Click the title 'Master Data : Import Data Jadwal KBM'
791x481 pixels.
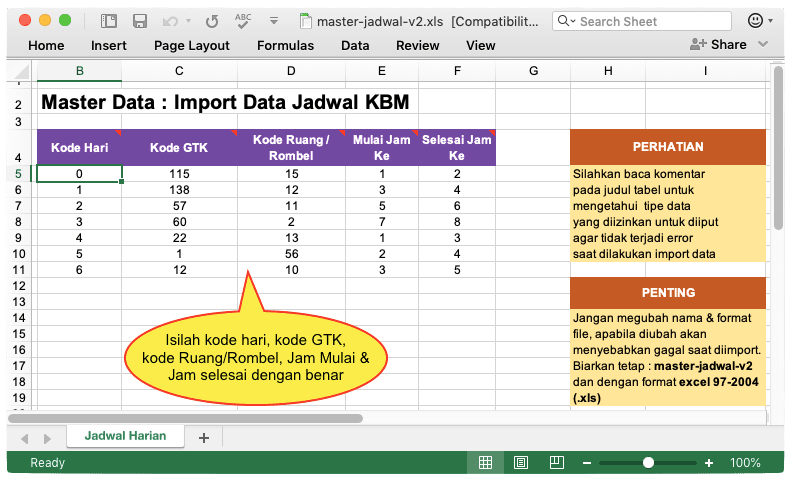click(x=225, y=102)
